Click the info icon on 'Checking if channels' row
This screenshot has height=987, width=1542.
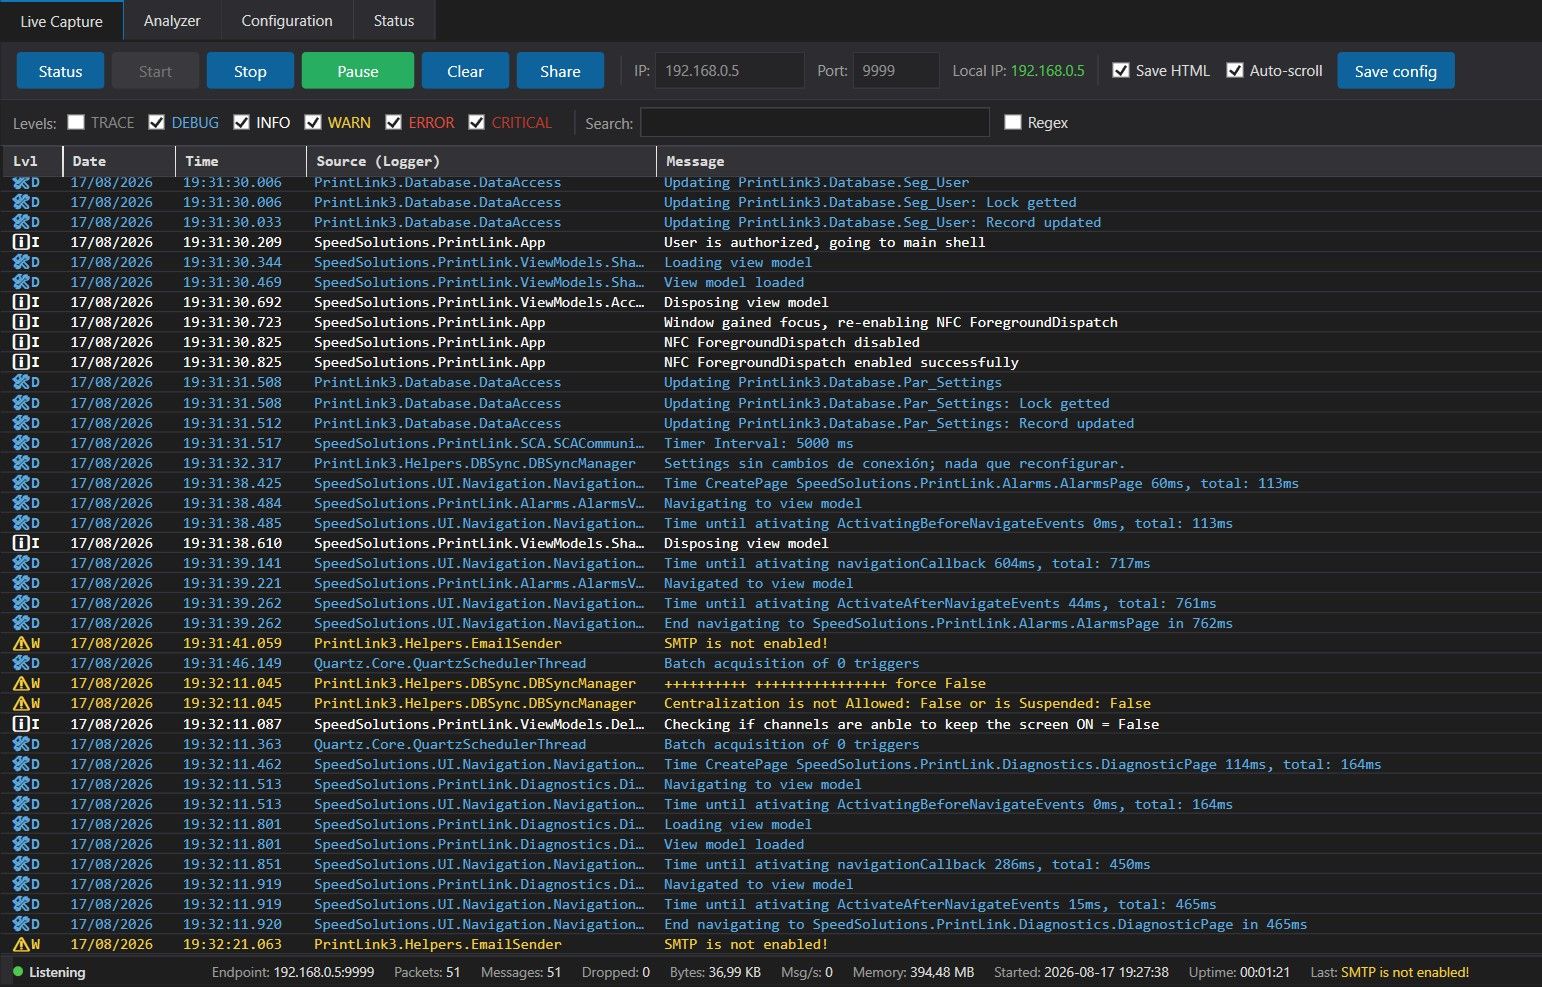[20, 724]
